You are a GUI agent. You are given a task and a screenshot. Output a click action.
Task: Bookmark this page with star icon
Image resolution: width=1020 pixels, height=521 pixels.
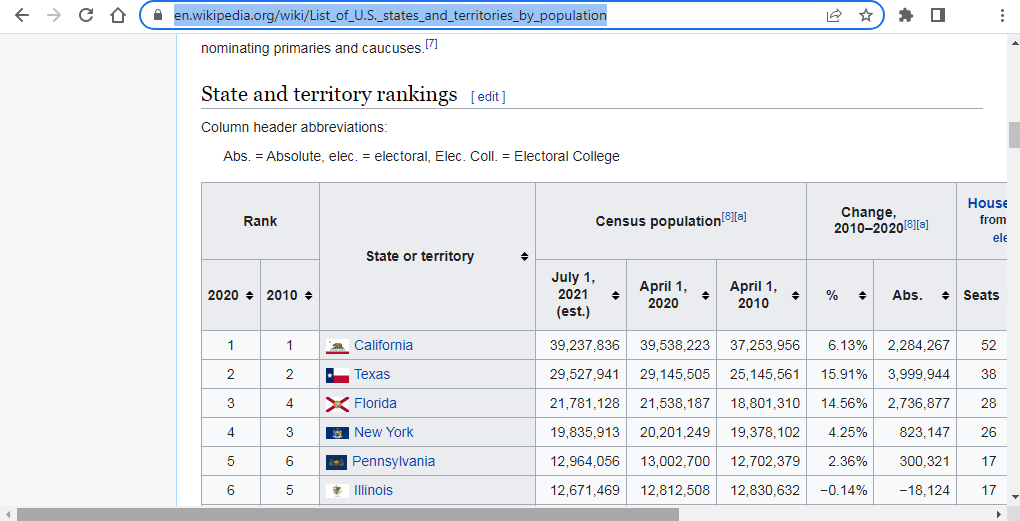866,15
